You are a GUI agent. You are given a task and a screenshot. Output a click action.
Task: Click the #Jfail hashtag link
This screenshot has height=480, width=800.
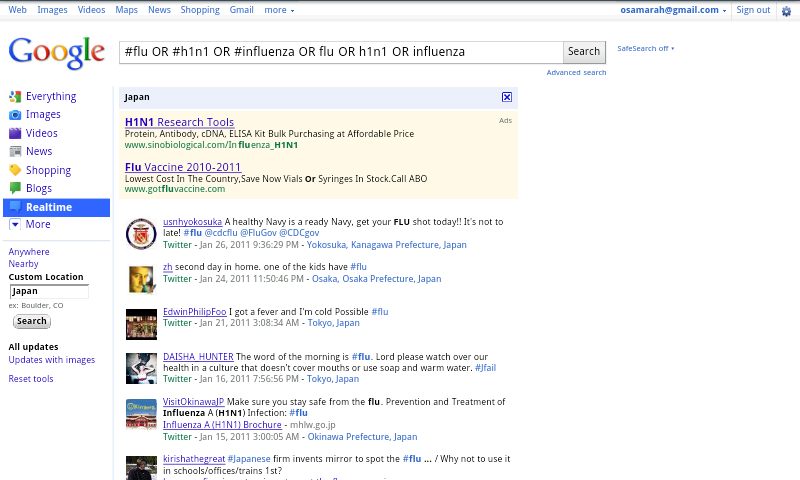tap(485, 368)
